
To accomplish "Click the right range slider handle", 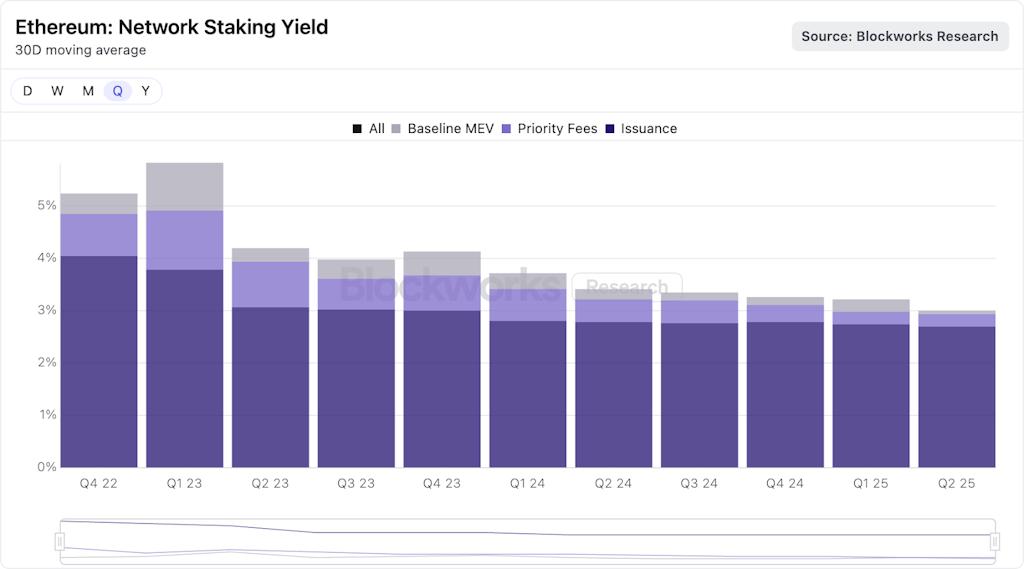I will point(995,541).
